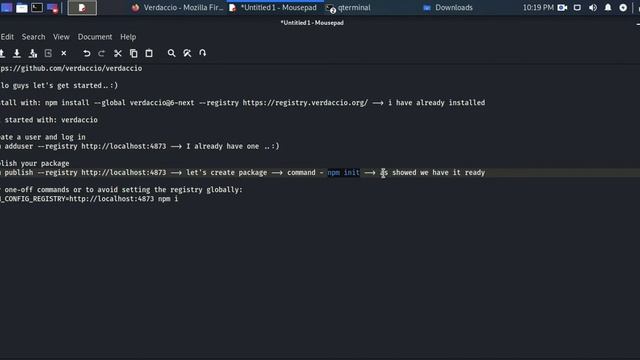Click the screen recorder camera tray icon
The height and width of the screenshot is (360, 640).
(562, 7)
